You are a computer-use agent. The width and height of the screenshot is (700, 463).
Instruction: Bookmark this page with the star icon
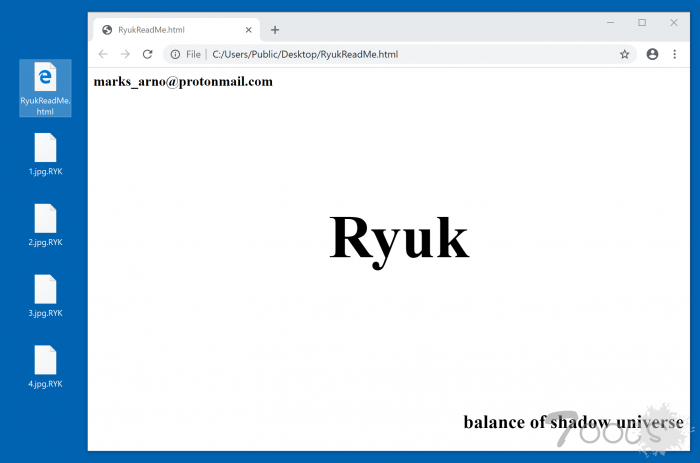tap(625, 54)
